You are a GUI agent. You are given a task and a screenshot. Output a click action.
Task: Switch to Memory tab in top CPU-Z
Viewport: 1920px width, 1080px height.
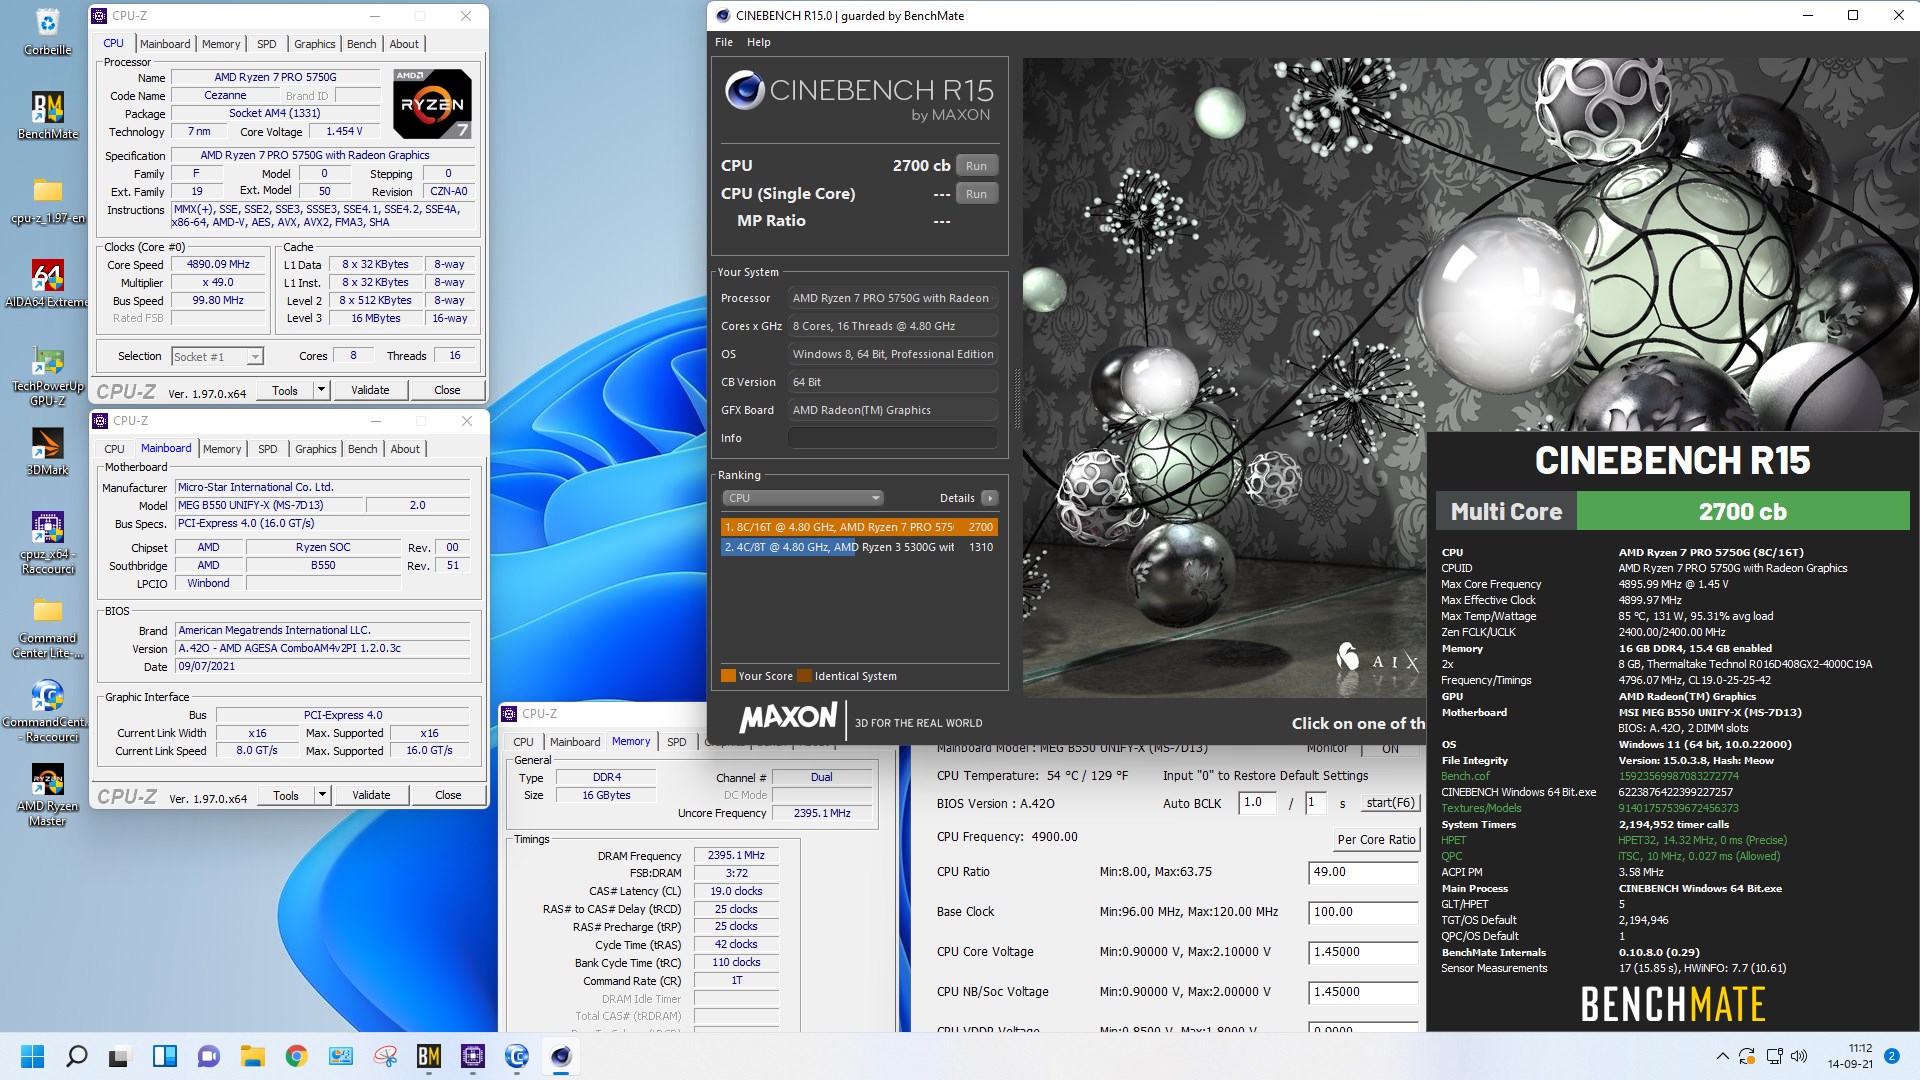click(221, 44)
